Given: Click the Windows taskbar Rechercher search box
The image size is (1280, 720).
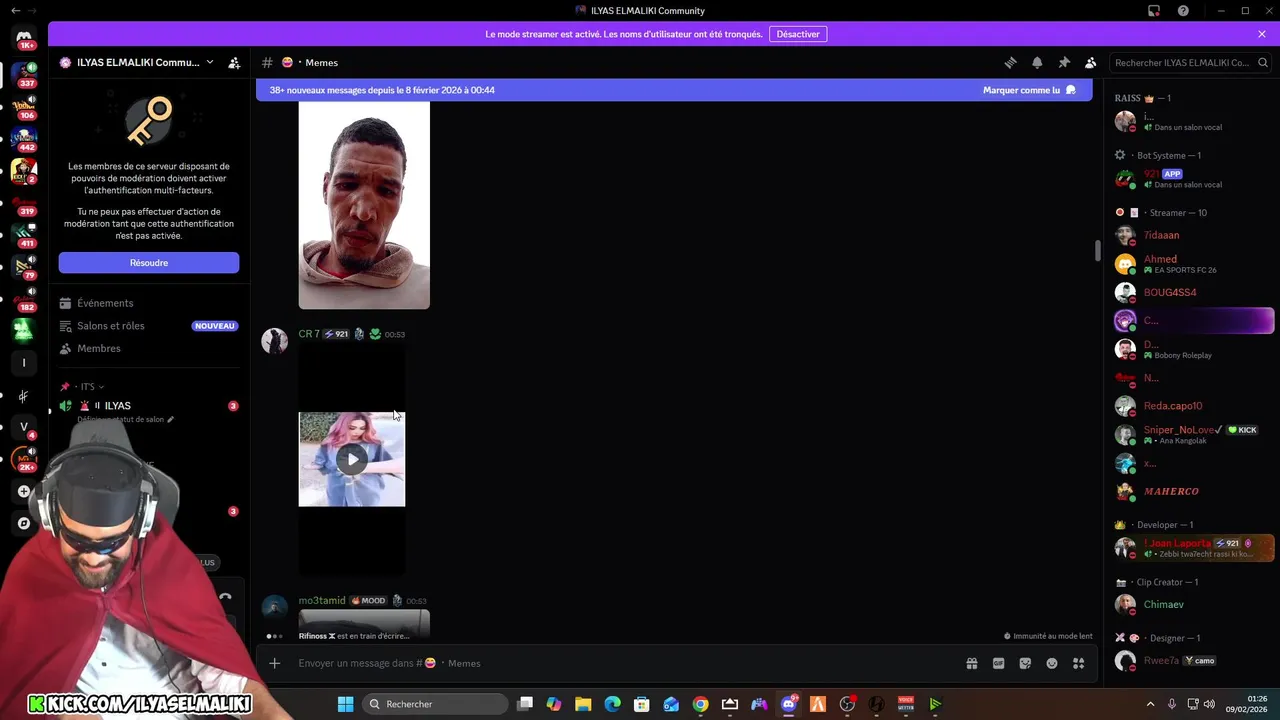Looking at the screenshot, I should coord(434,704).
